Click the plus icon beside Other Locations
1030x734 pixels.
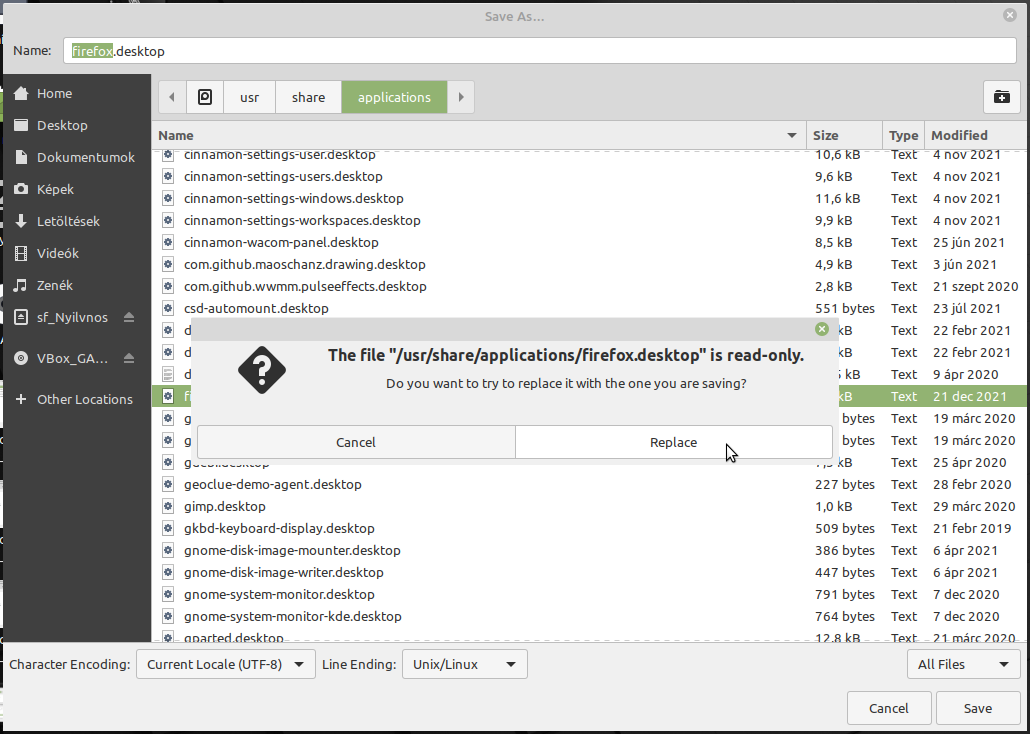pyautogui.click(x=21, y=400)
